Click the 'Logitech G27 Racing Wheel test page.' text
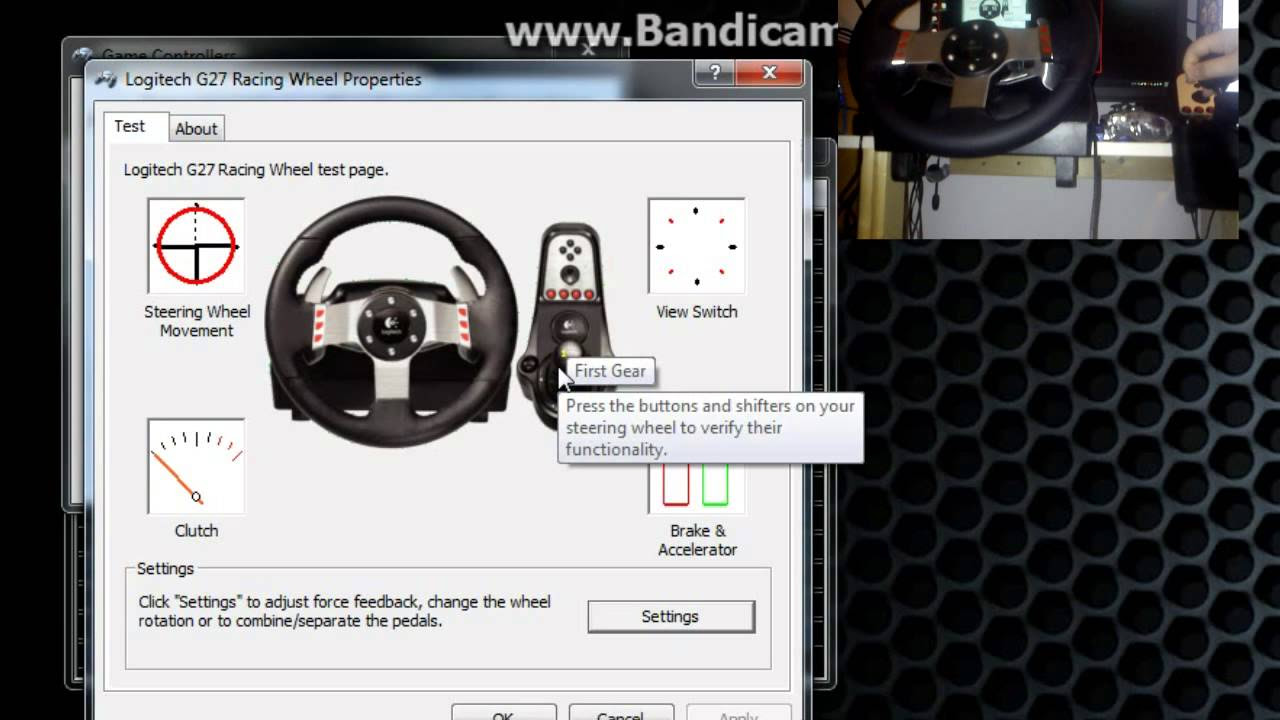This screenshot has height=720, width=1280. click(x=256, y=170)
